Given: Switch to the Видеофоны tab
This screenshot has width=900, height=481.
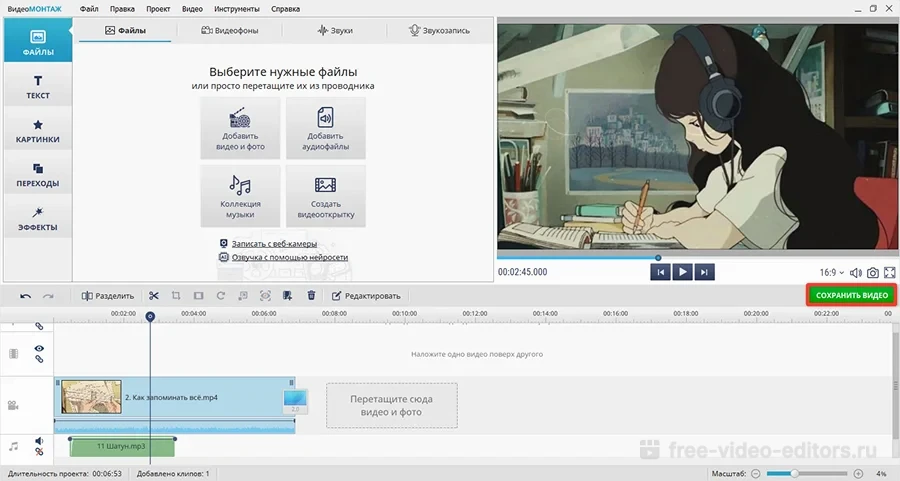Looking at the screenshot, I should [229, 31].
